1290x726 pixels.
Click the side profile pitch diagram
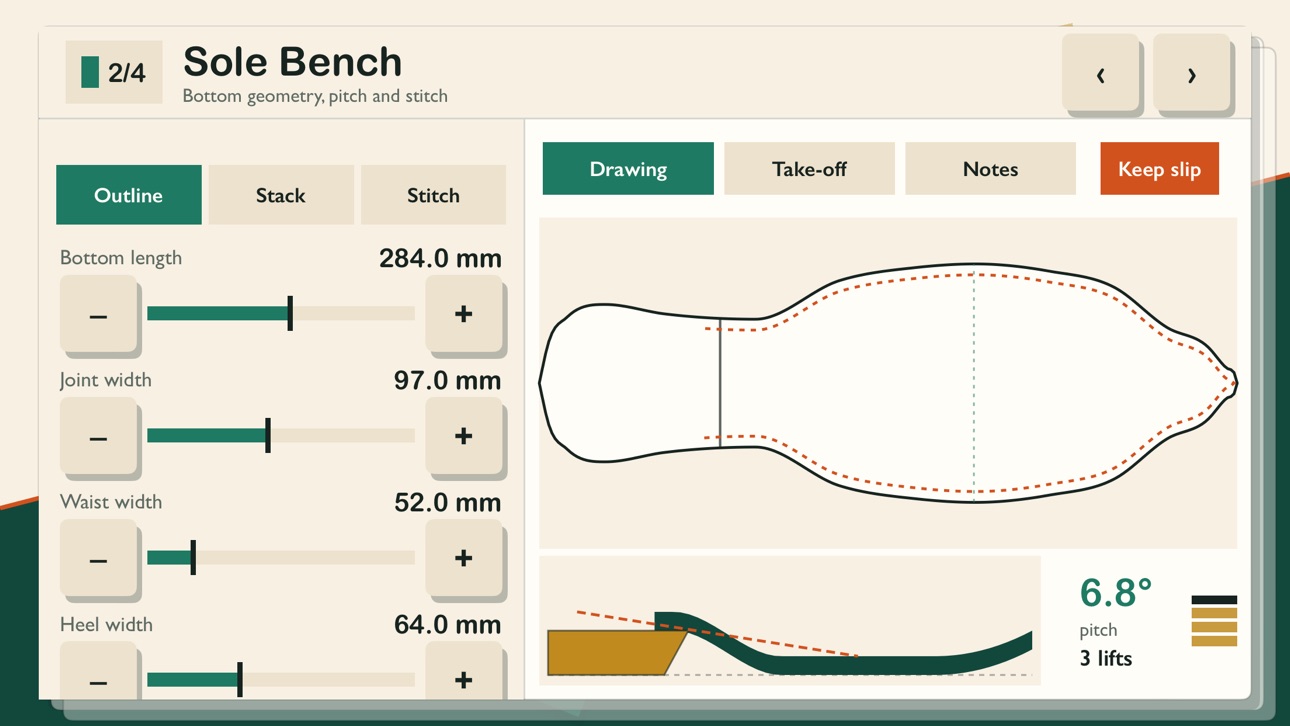(x=790, y=621)
